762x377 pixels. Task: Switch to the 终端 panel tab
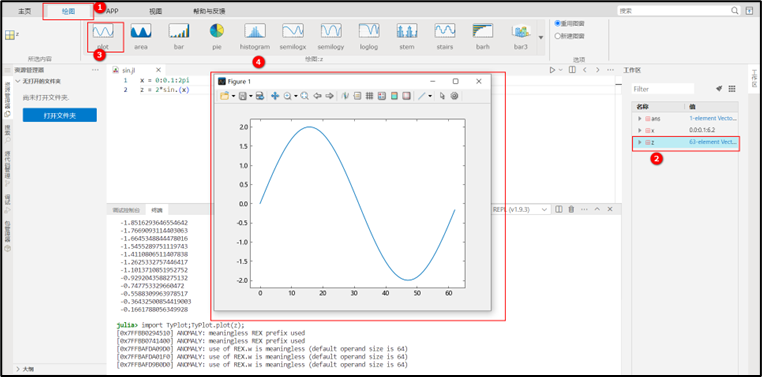coord(157,210)
